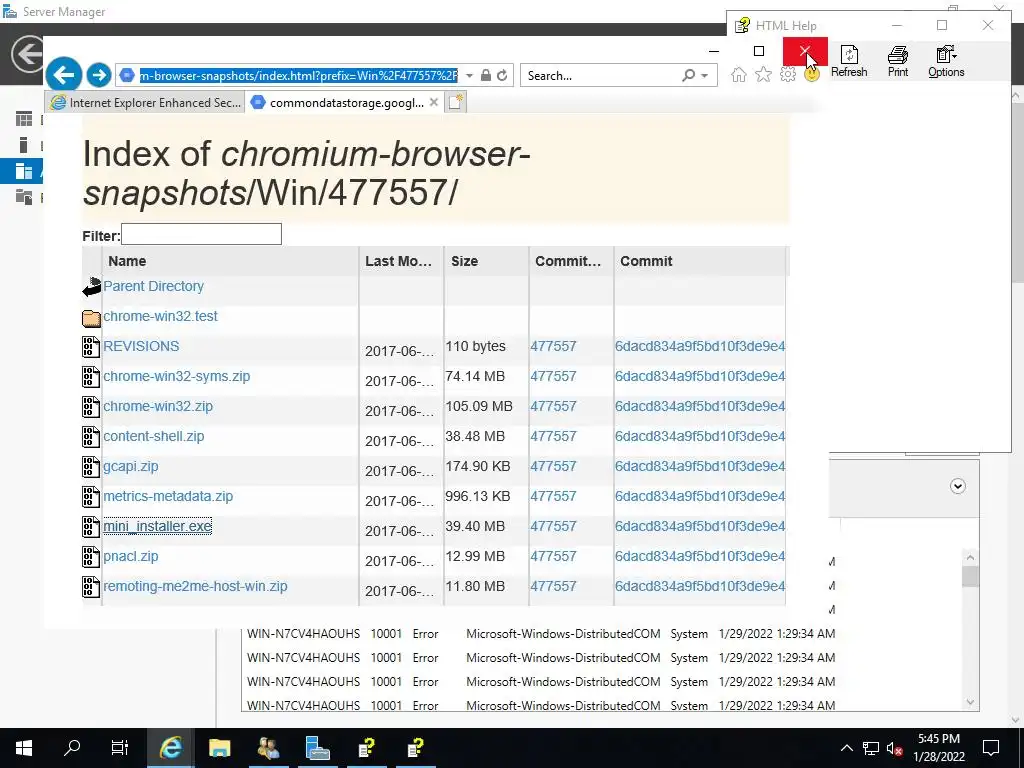Download mini_installer.exe
1024x768 pixels.
pyautogui.click(x=157, y=526)
